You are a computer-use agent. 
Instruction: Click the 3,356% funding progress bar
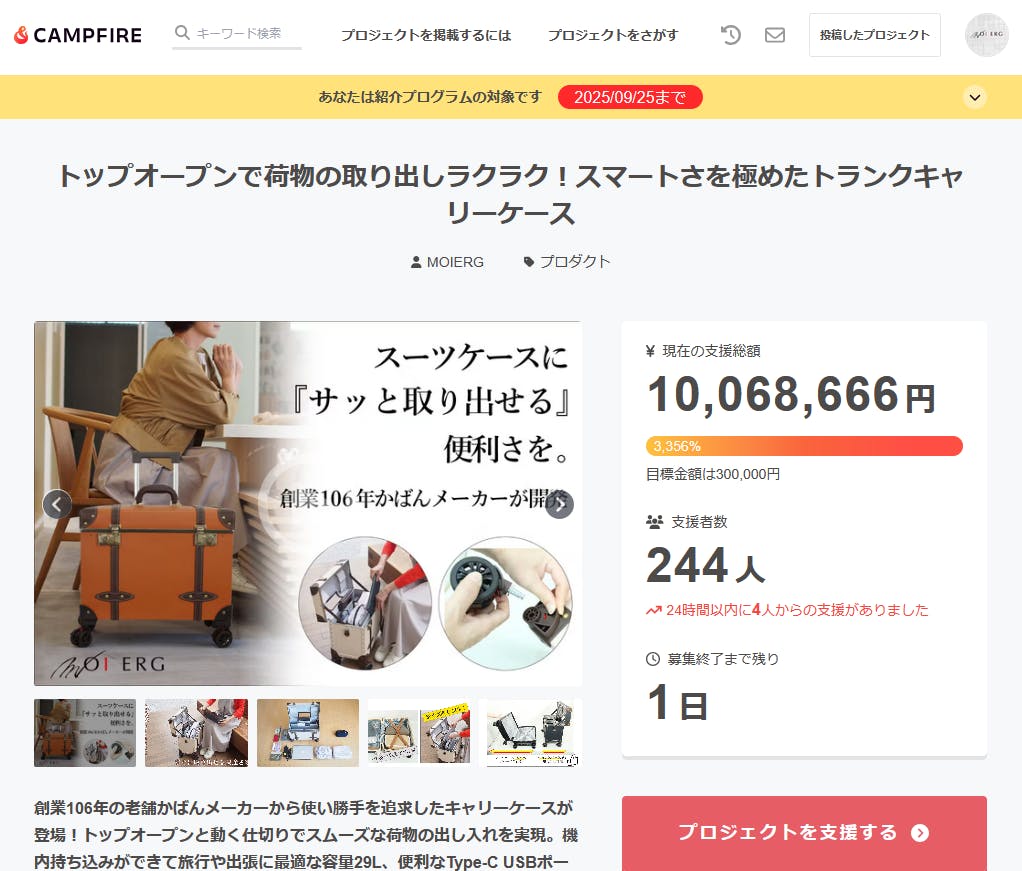(804, 446)
